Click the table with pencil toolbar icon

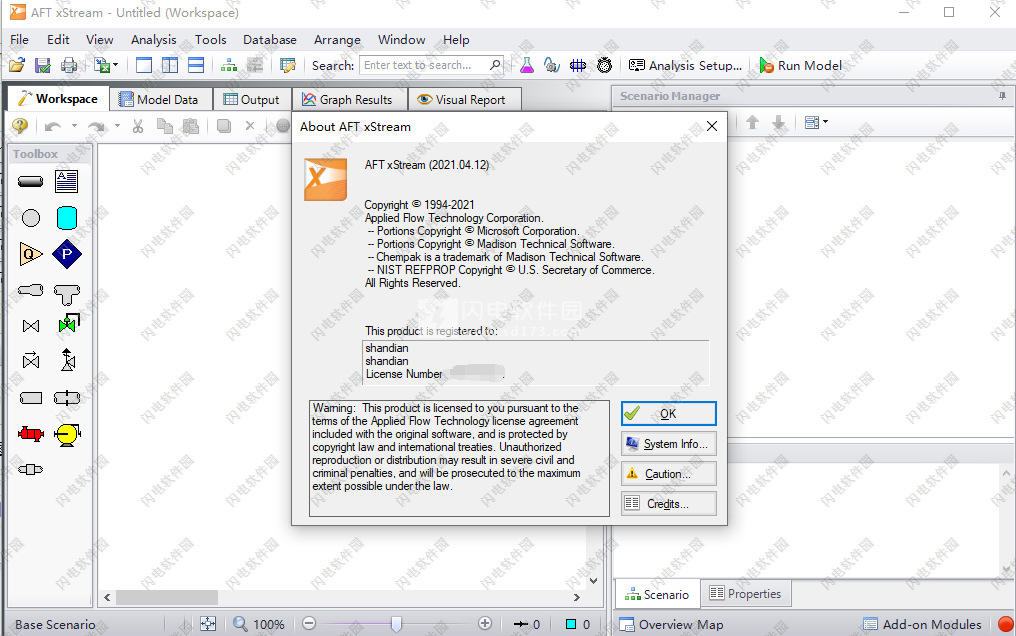tap(288, 65)
